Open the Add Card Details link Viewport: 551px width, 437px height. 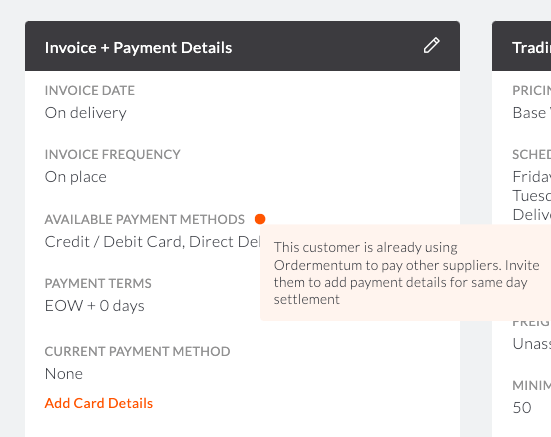click(99, 403)
